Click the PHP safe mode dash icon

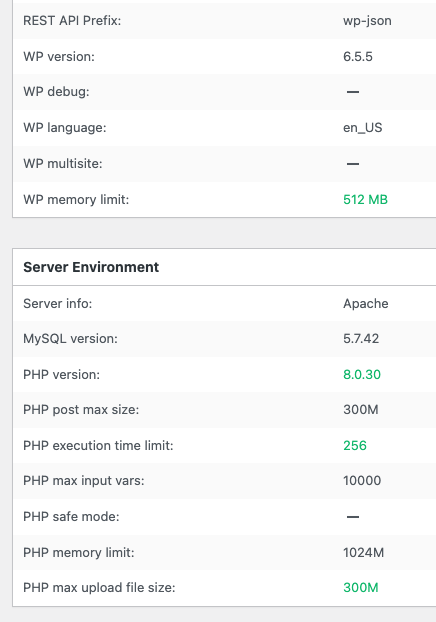point(353,516)
